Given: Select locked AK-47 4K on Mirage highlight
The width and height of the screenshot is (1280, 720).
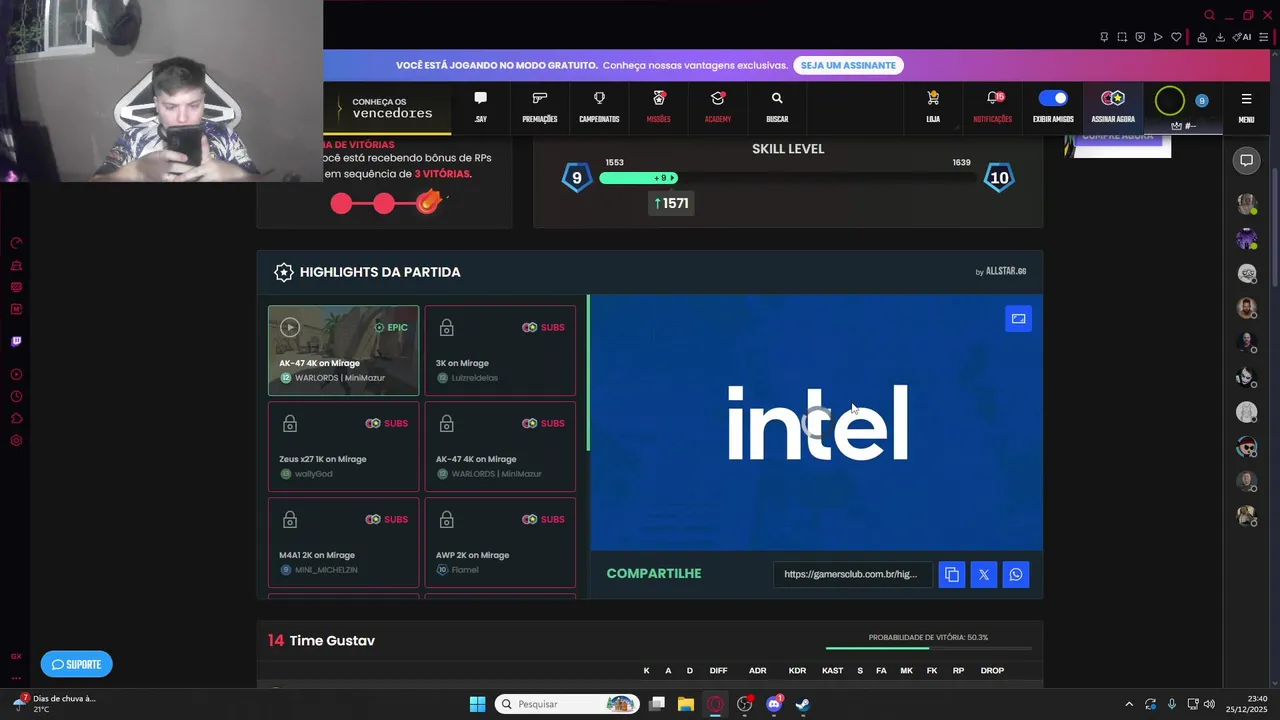Looking at the screenshot, I should coord(500,447).
